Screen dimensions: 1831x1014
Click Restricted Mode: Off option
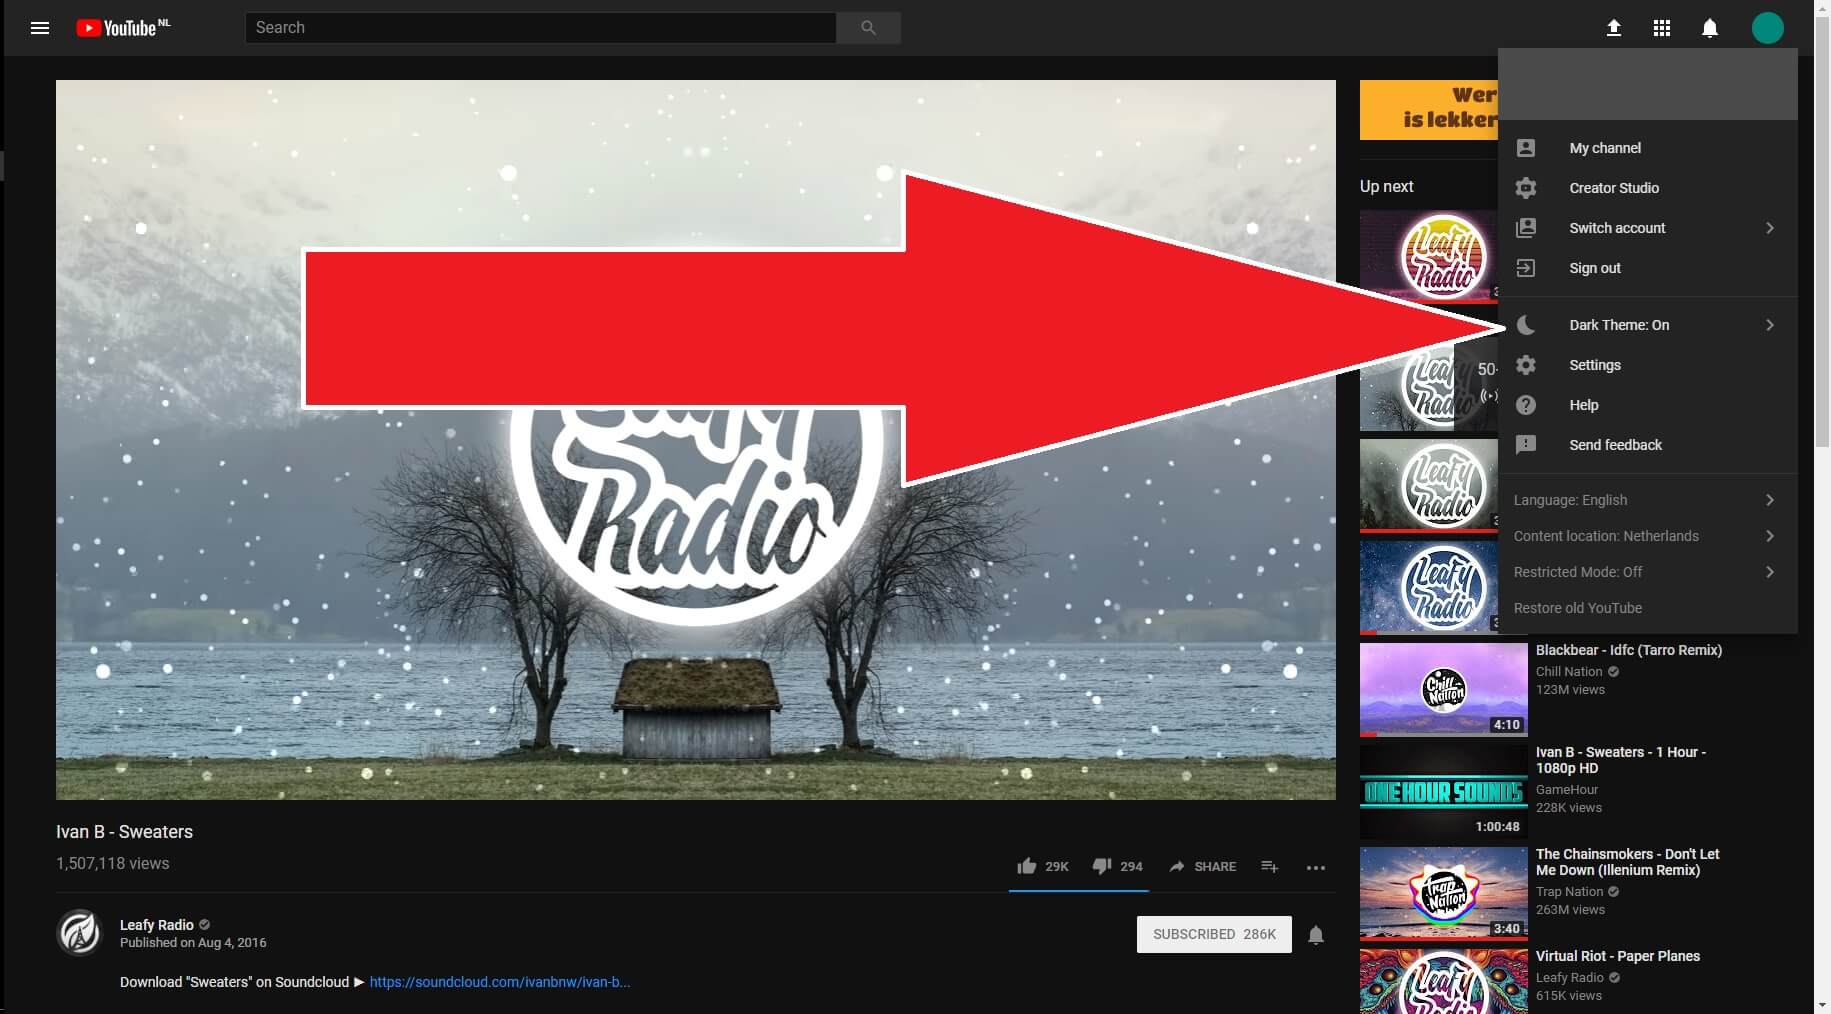[1648, 572]
